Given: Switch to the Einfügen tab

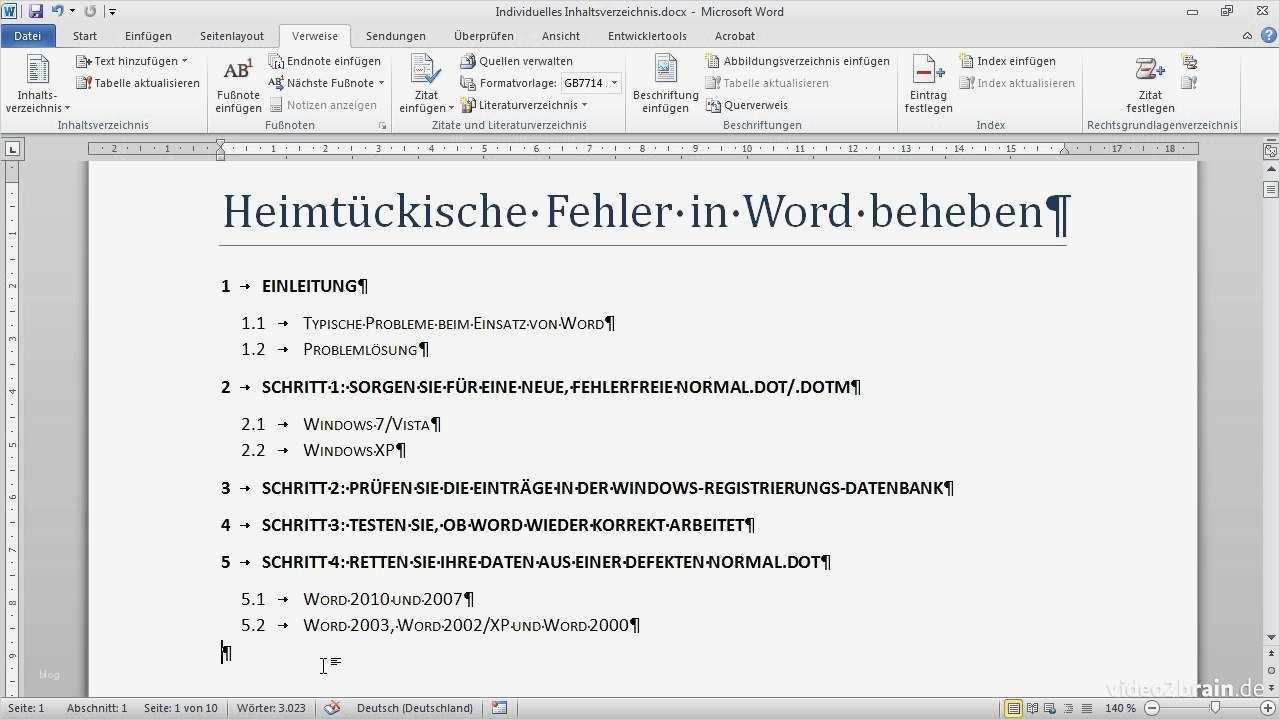Looking at the screenshot, I should click(x=148, y=36).
